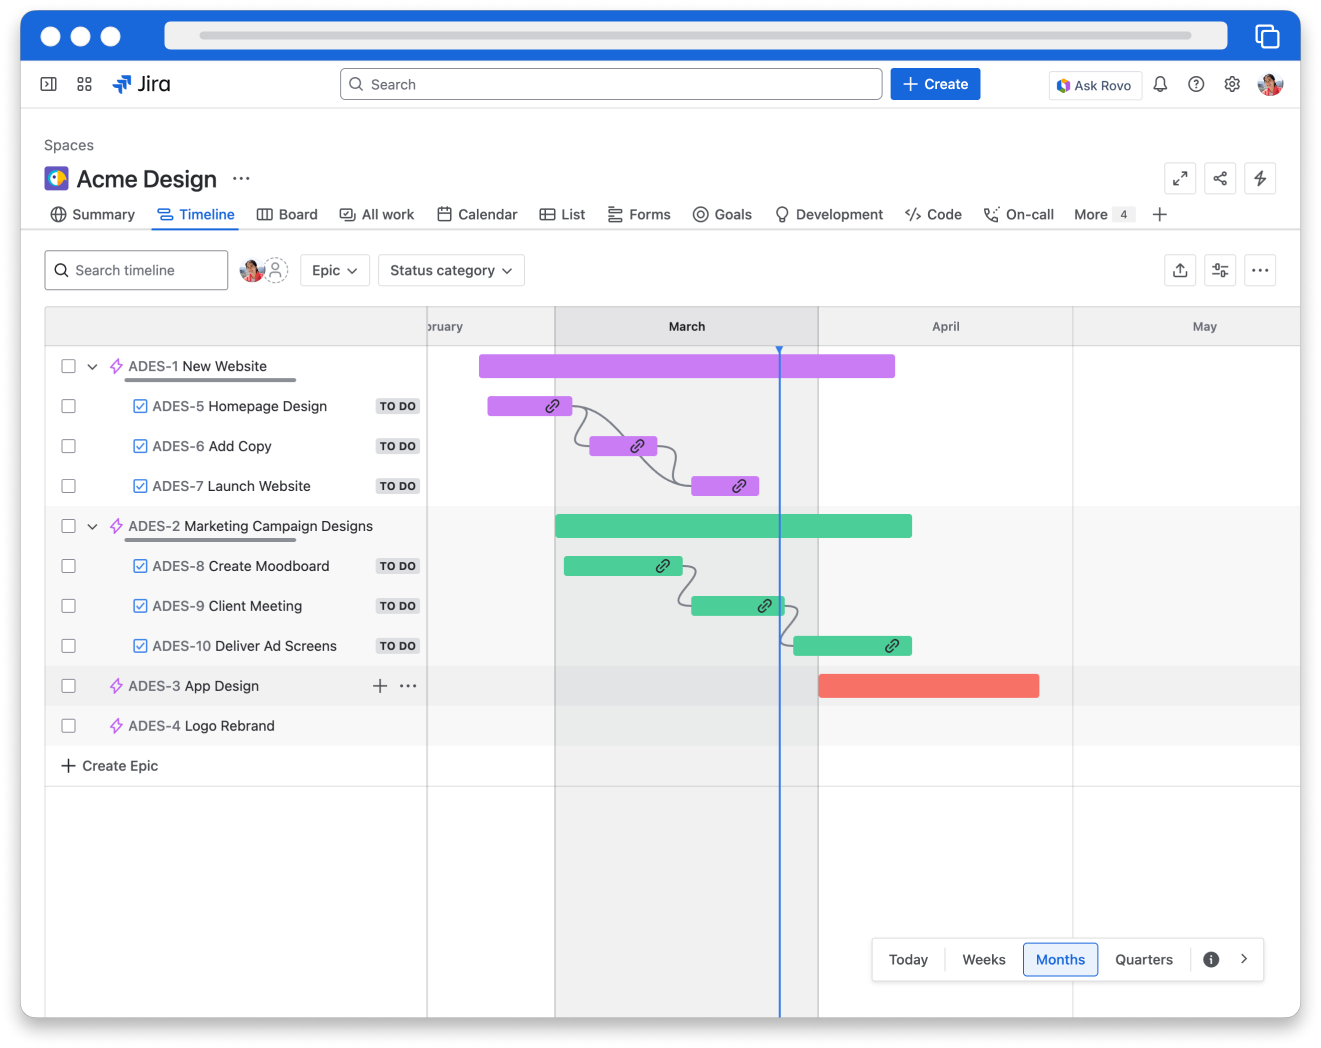Click the app switcher grid icon
Screen dimensions: 1321x1048
[84, 85]
